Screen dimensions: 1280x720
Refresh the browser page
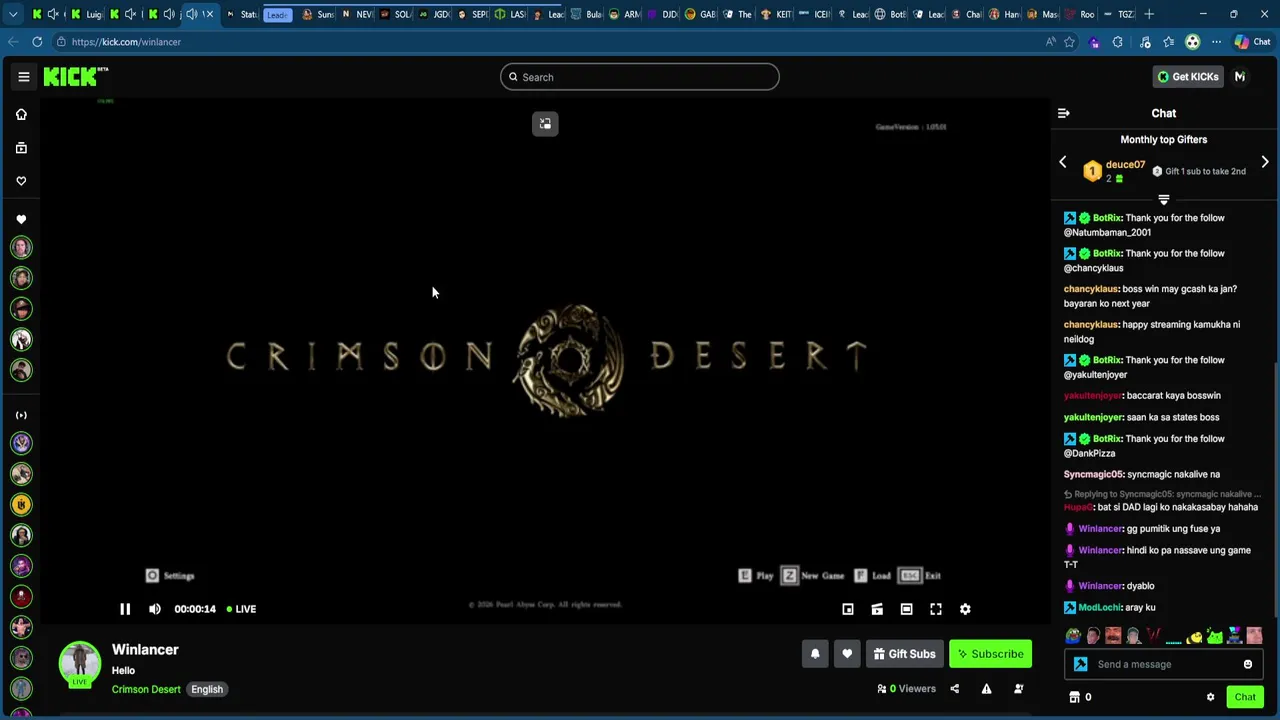coord(37,42)
